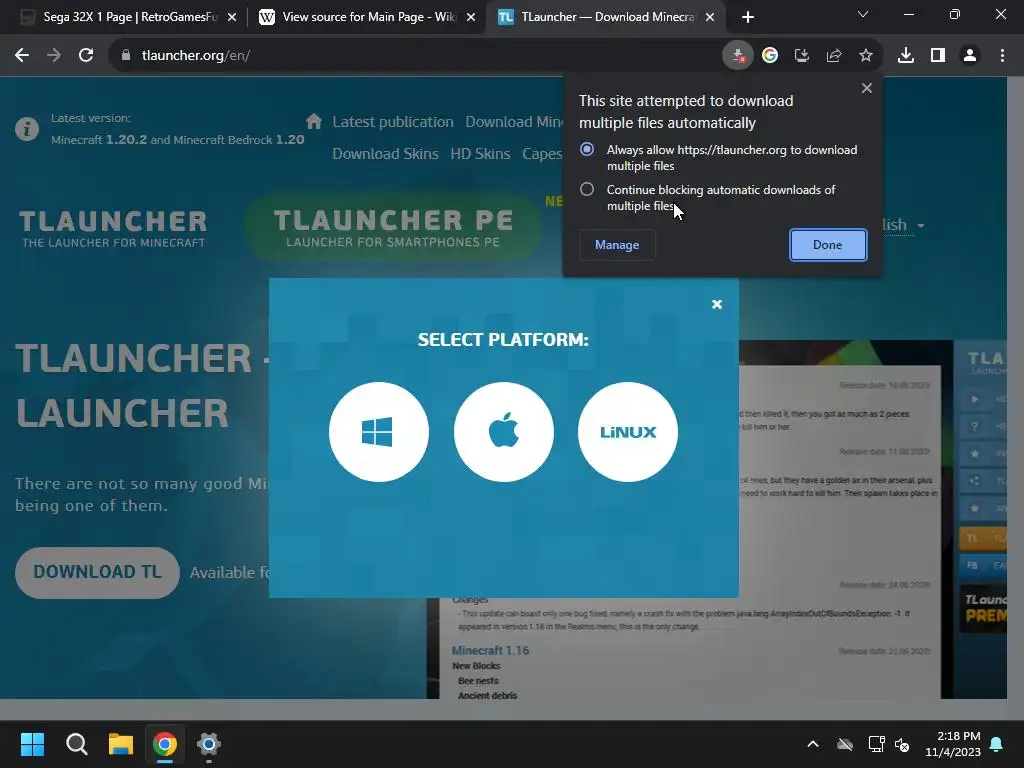Open the taskbar clock showing 2:18 PM

click(953, 744)
